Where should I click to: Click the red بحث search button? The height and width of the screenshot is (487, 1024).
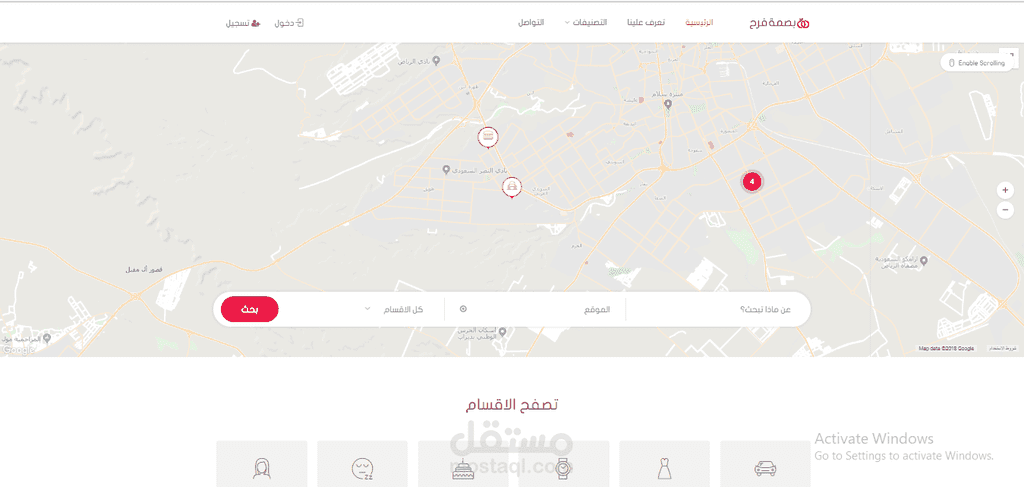(249, 309)
